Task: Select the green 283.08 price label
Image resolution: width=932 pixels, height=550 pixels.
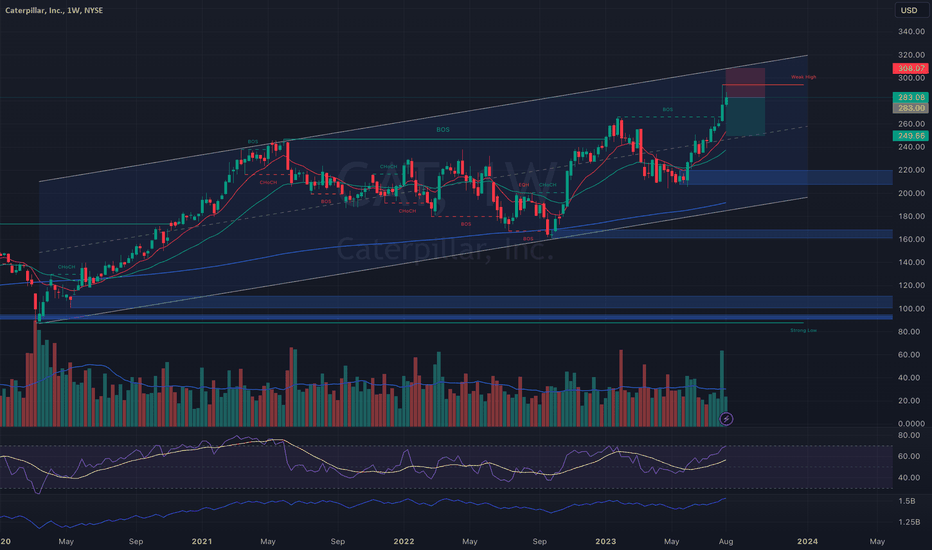Action: click(911, 97)
